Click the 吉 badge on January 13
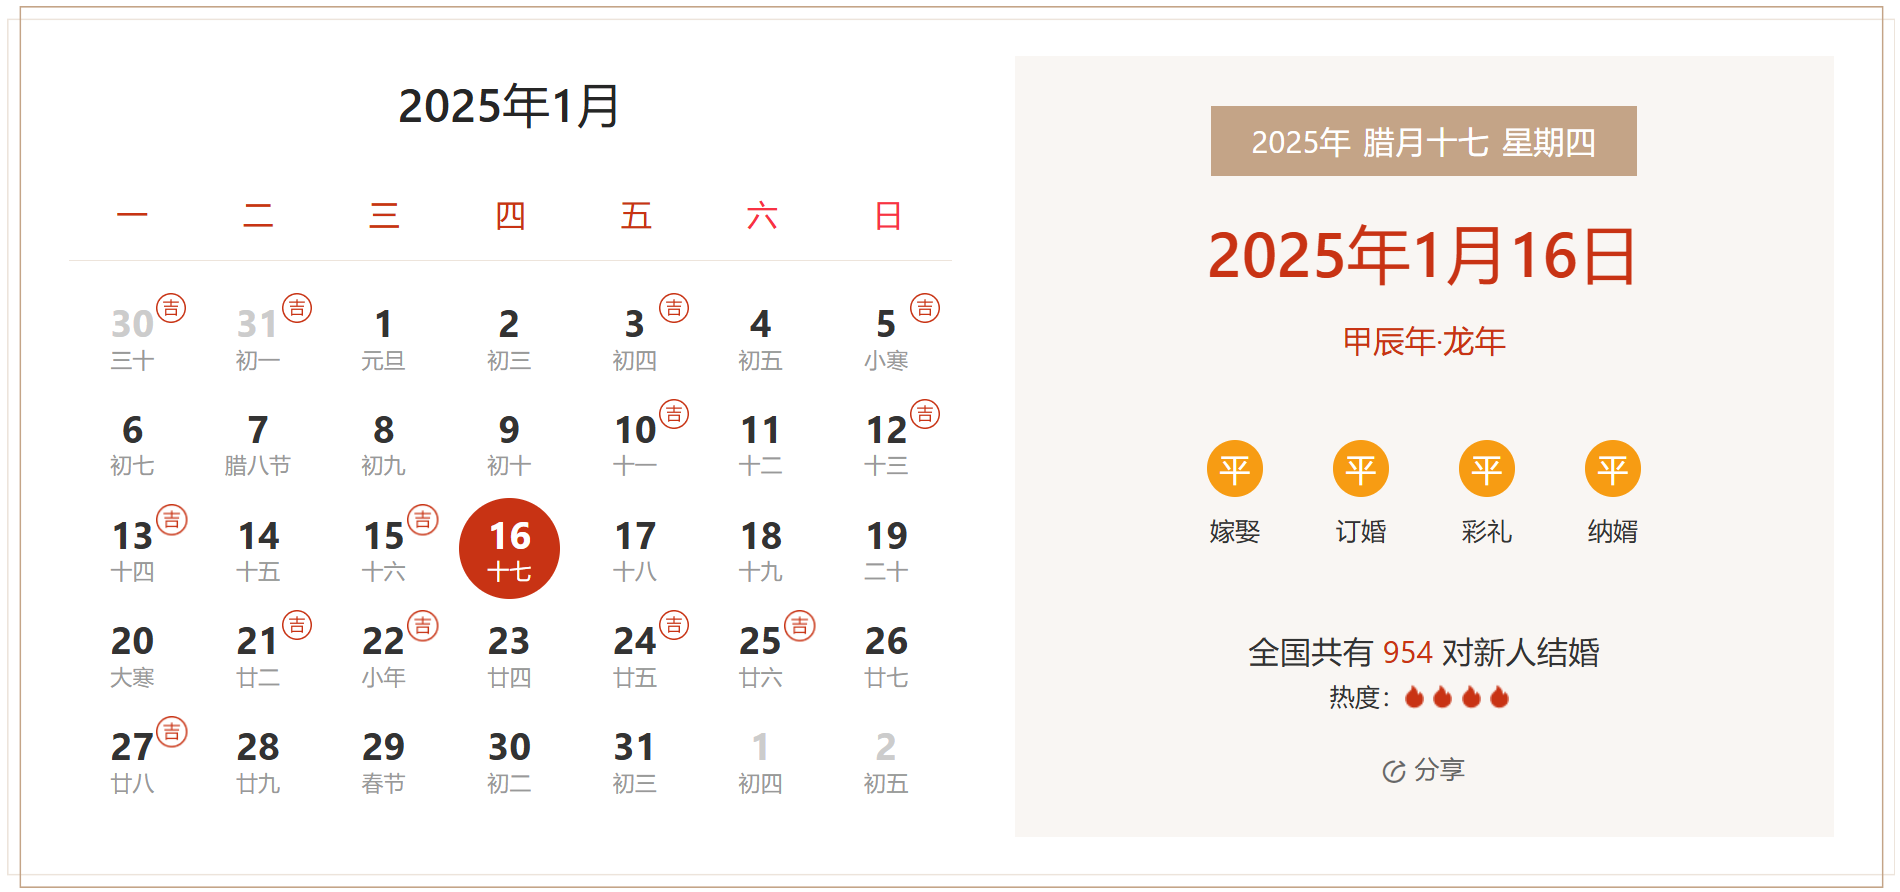The image size is (1900, 892). coord(172,520)
